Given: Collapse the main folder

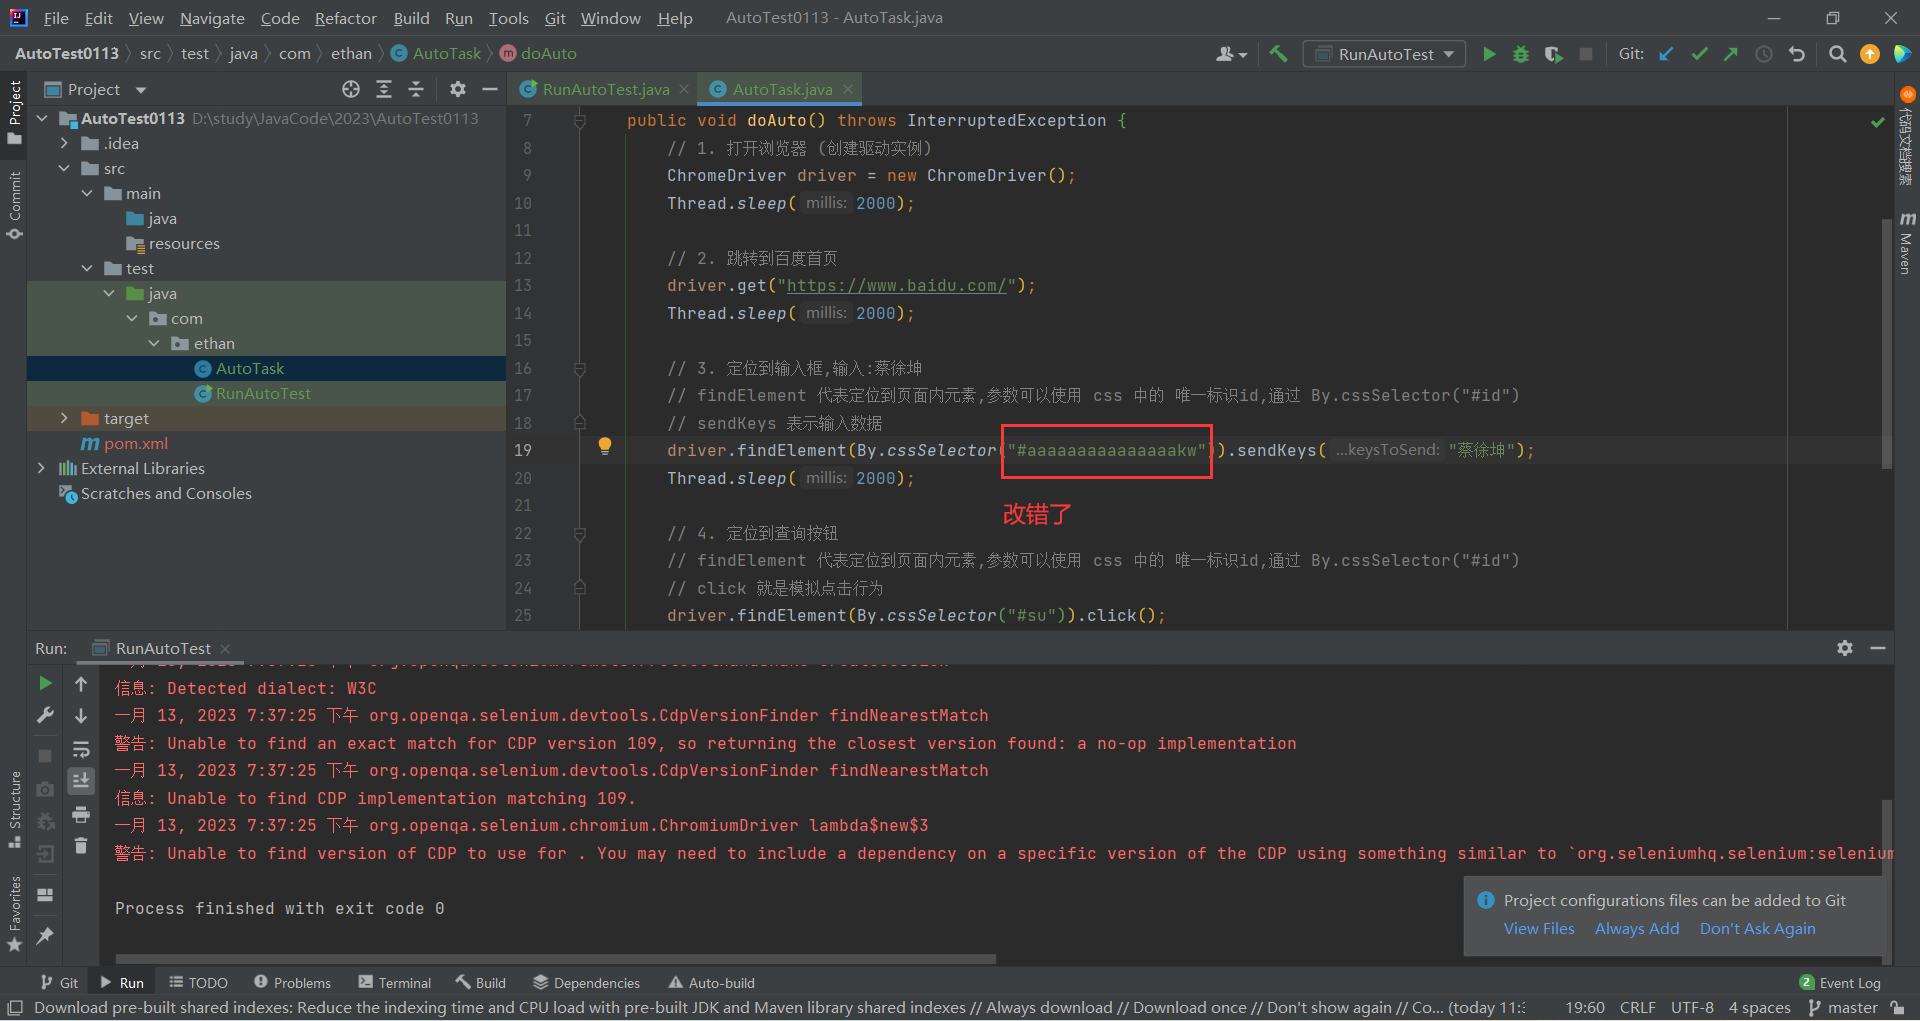Looking at the screenshot, I should click(87, 193).
